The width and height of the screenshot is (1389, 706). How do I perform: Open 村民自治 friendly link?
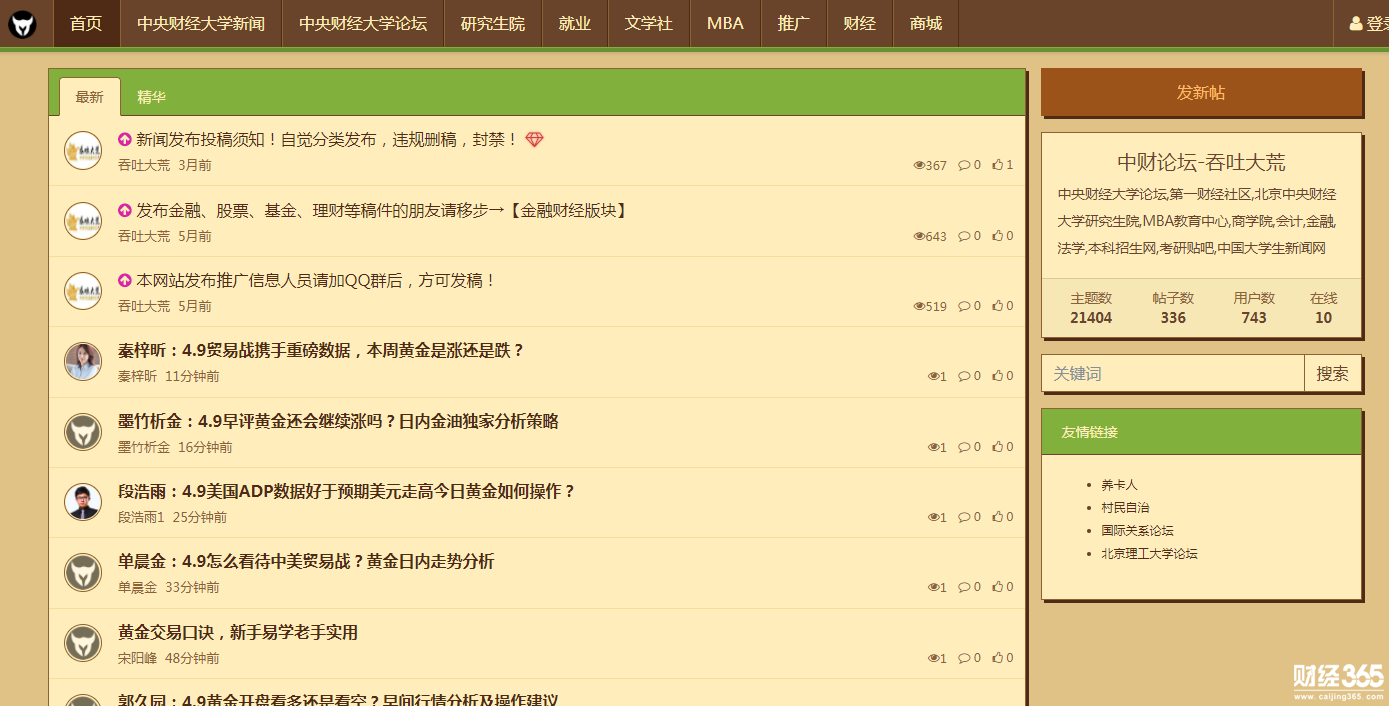coord(1126,508)
